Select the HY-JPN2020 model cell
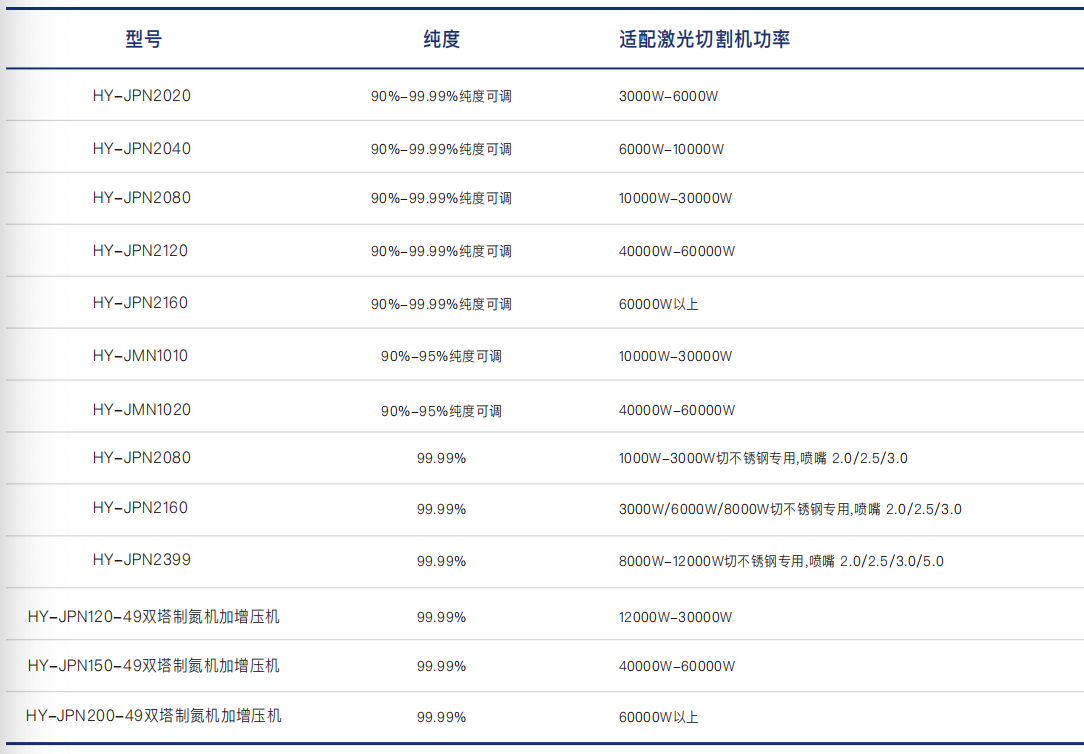1084x754 pixels. point(141,96)
